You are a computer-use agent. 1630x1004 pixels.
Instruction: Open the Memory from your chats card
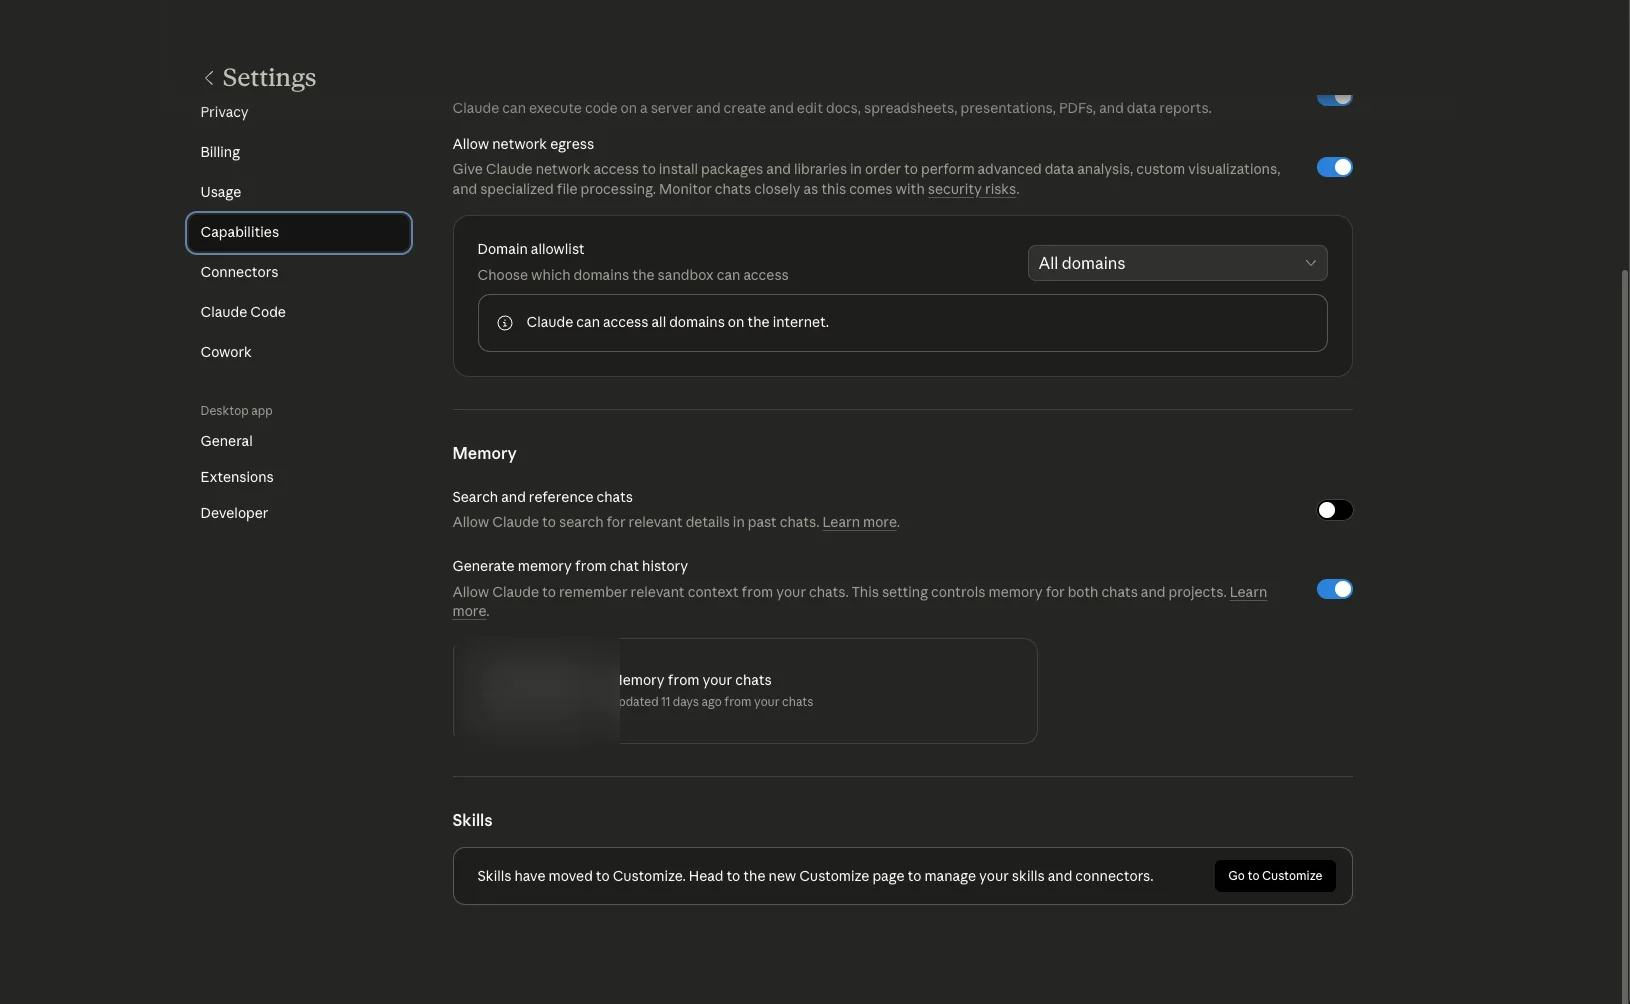pos(745,691)
